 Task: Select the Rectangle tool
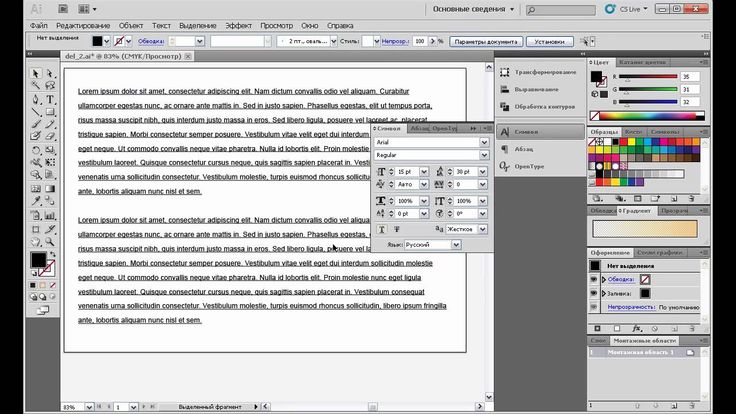click(x=50, y=112)
